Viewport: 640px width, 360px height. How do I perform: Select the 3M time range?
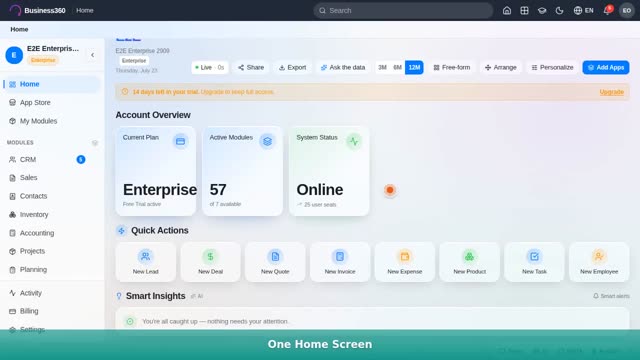point(382,67)
